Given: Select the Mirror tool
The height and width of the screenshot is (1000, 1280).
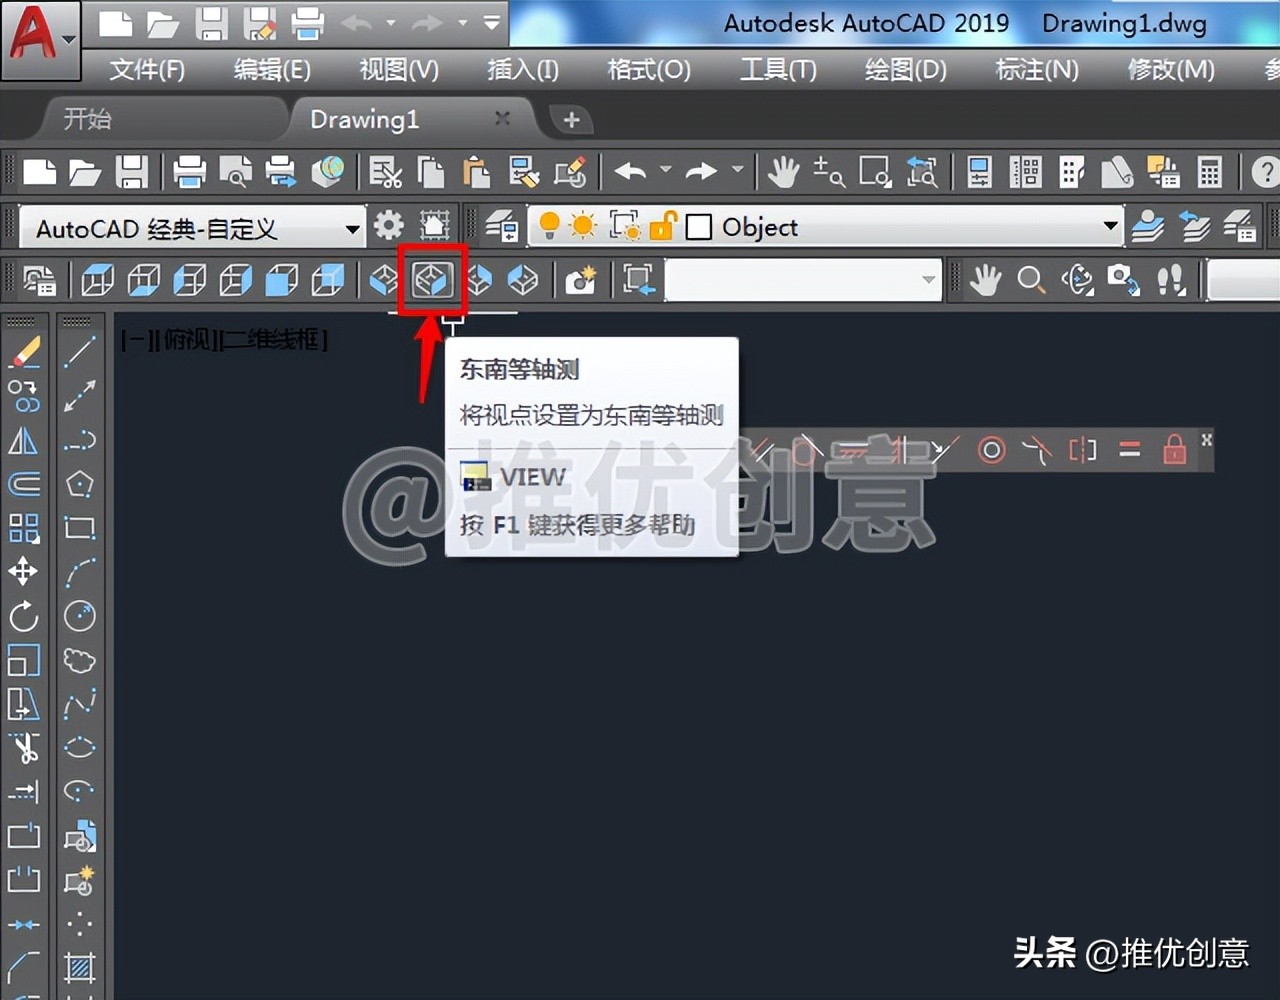Looking at the screenshot, I should coord(24,440).
